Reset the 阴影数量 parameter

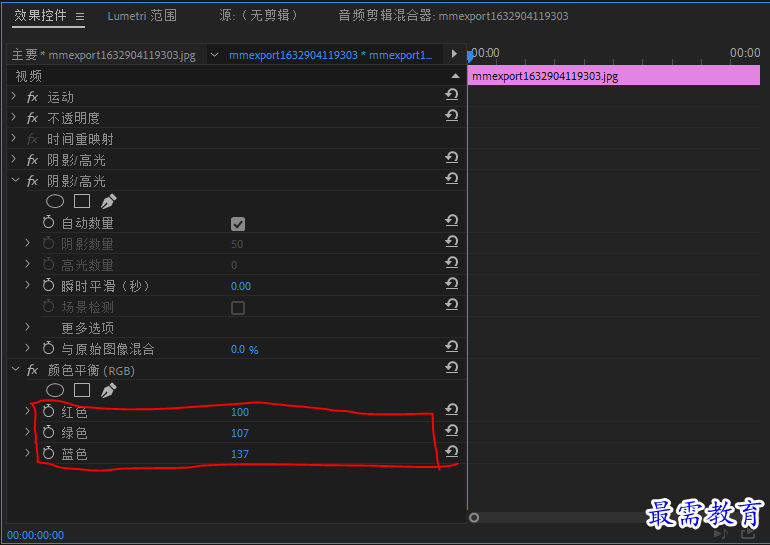click(452, 242)
